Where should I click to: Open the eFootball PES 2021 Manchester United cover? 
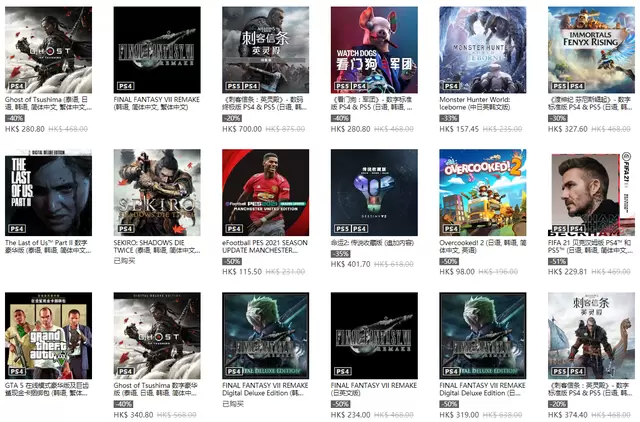(x=265, y=193)
